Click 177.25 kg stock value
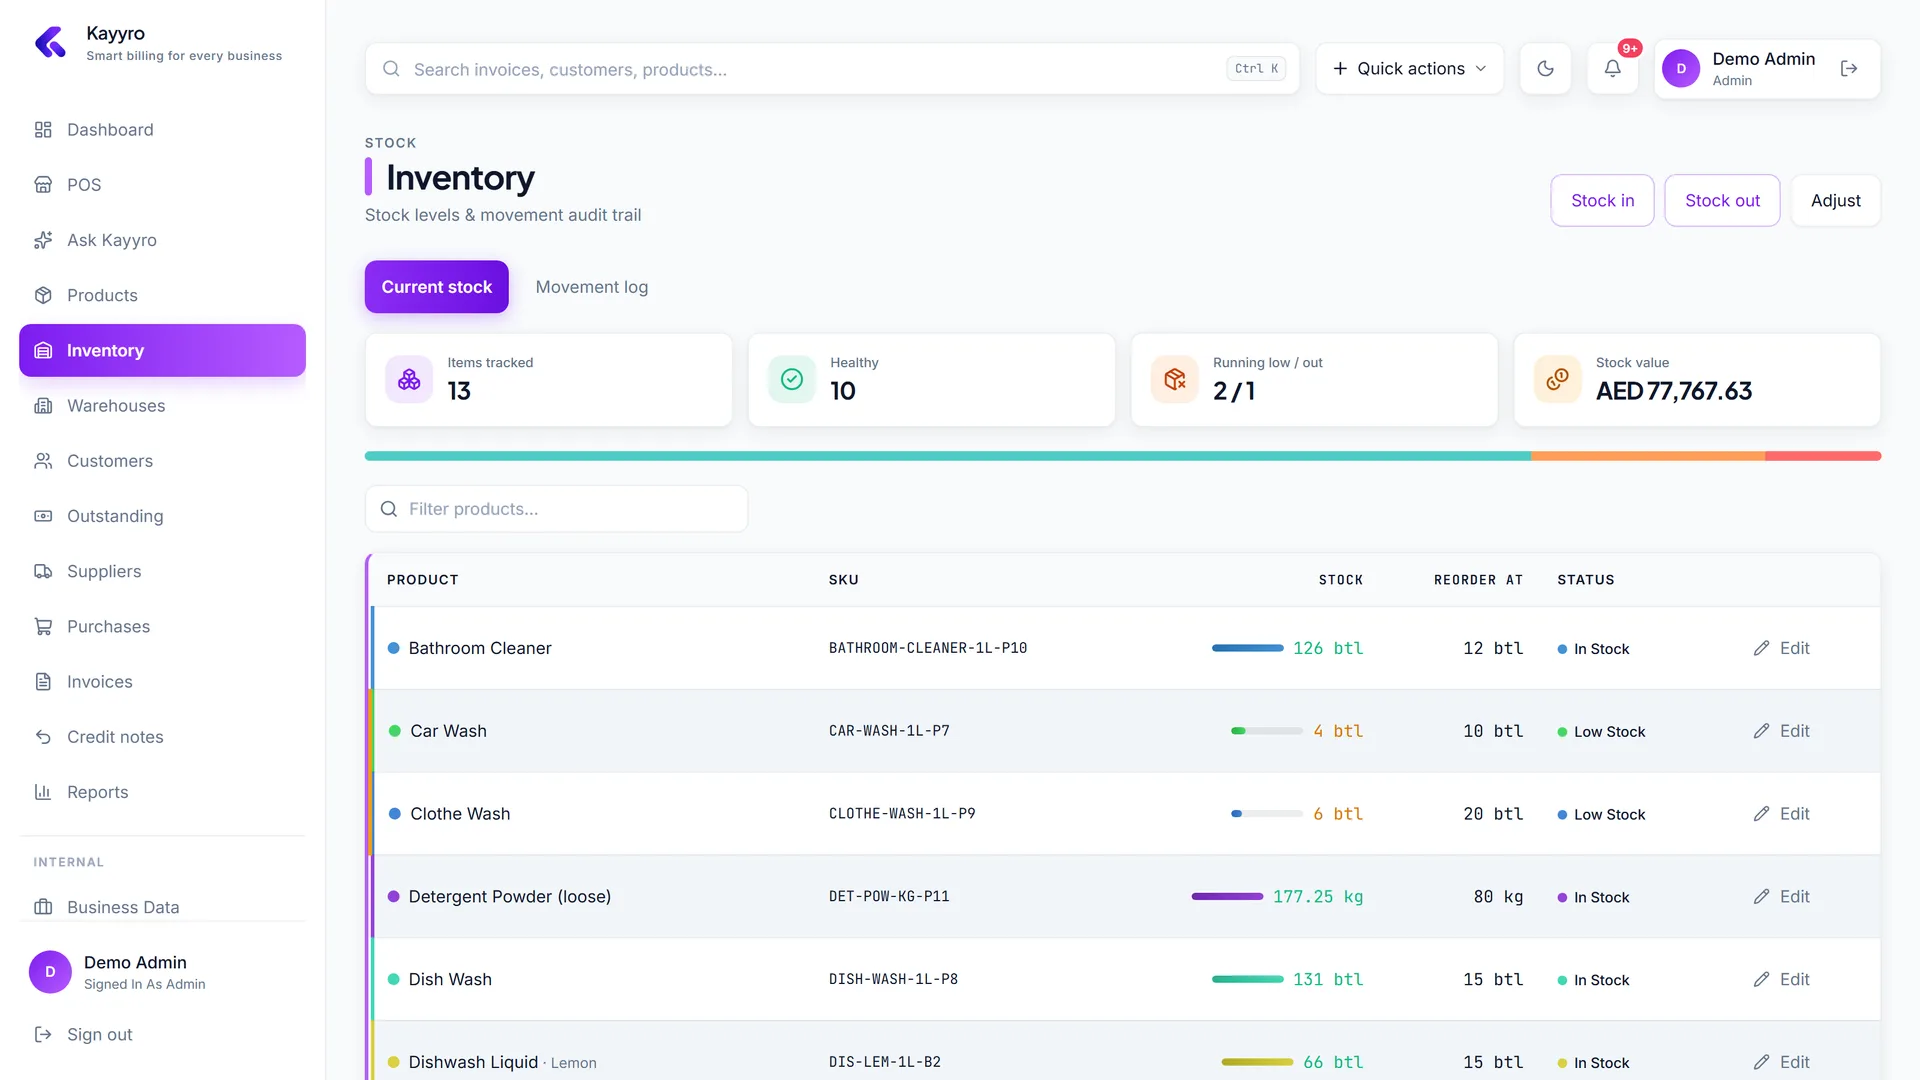 tap(1318, 897)
